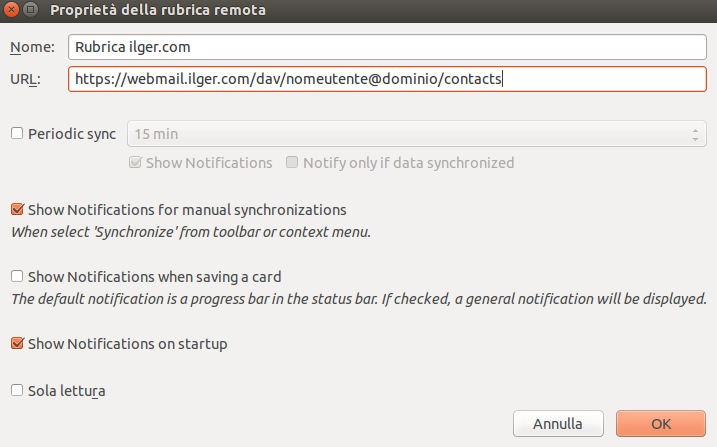Click the Sola lettura label text
717x447 pixels.
(67, 391)
